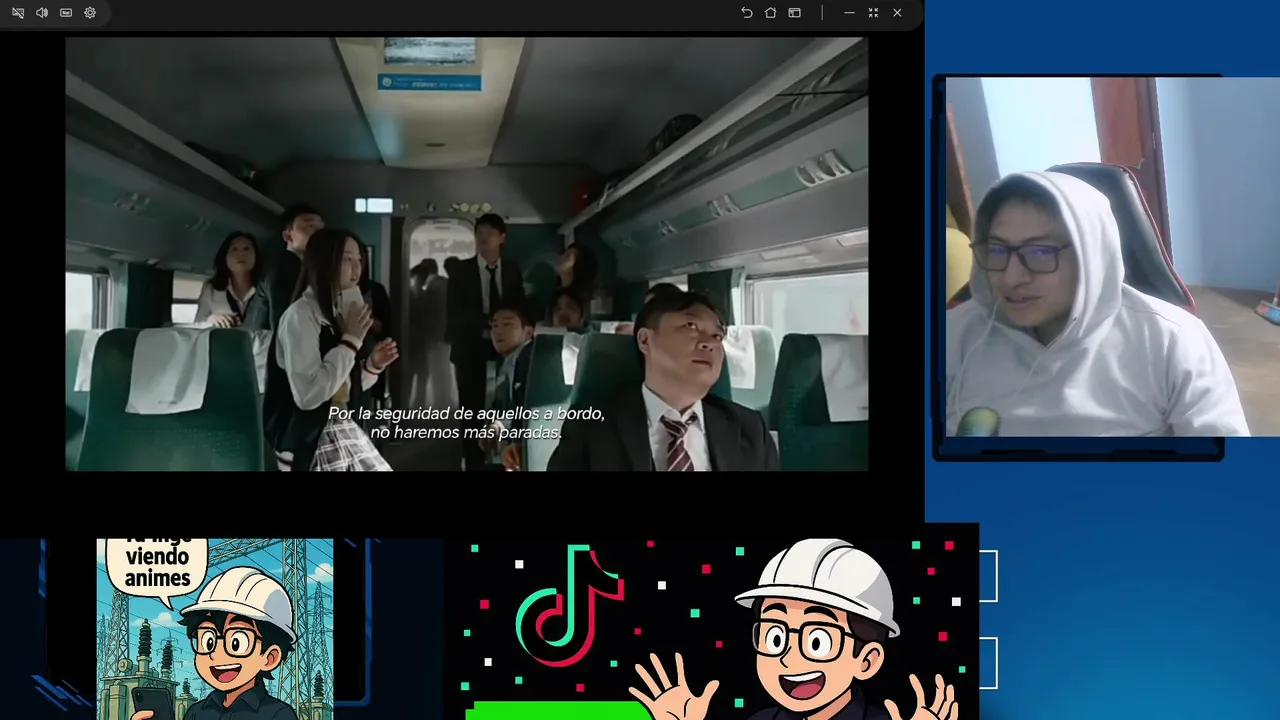Viewport: 1280px width, 720px height.
Task: Open the keyboard icon in the title bar
Action: pos(66,13)
